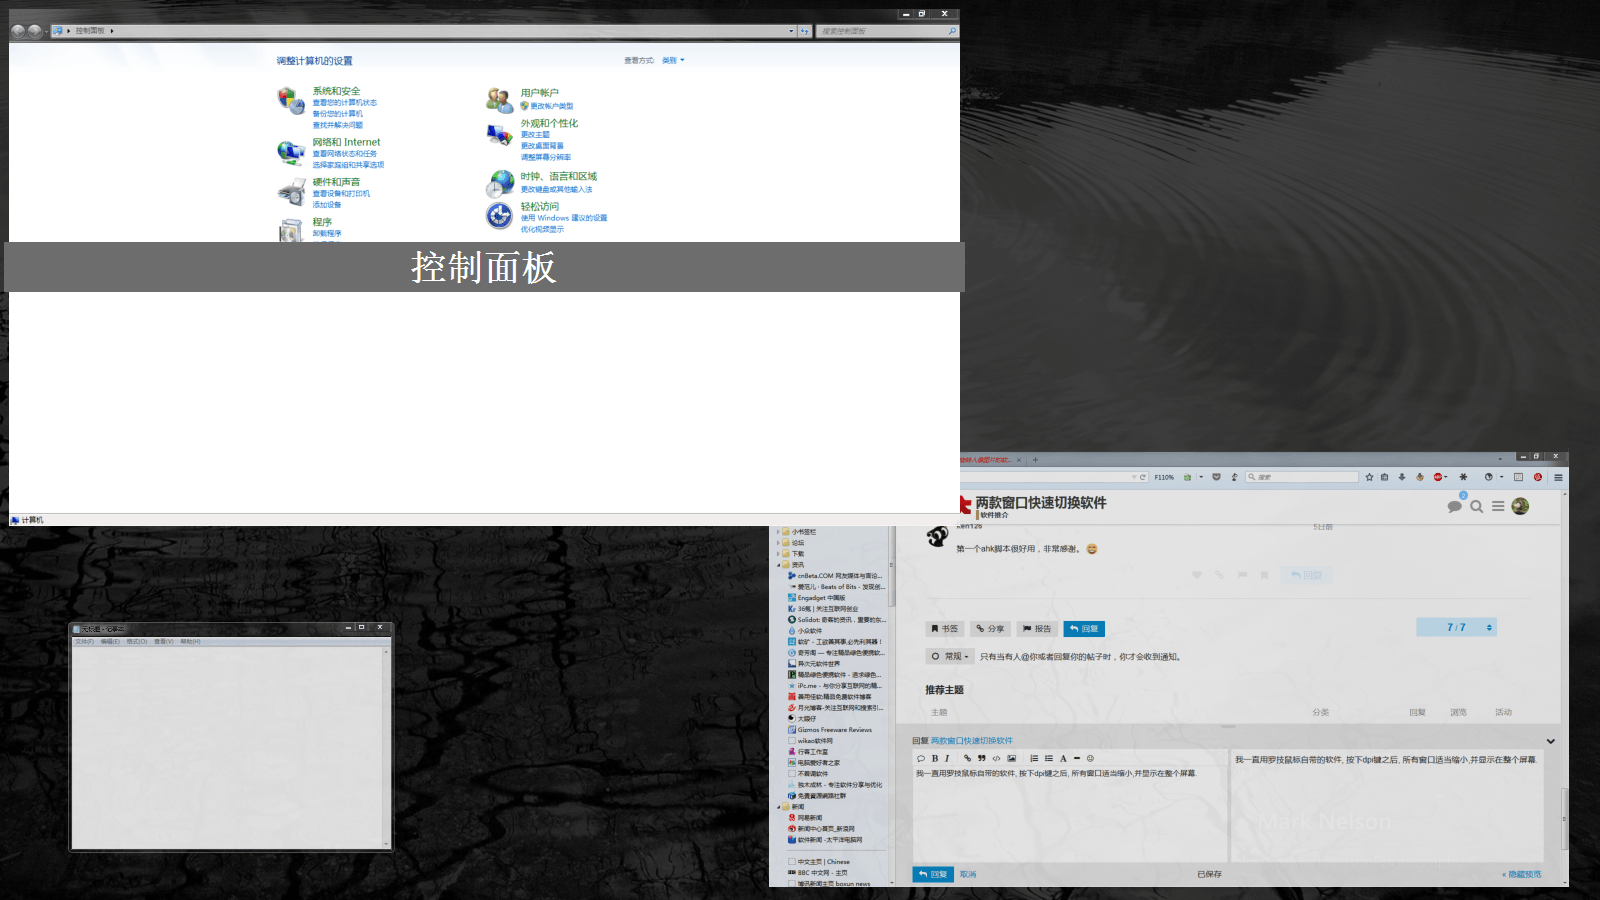Open the emoji picker in the reply editor
This screenshot has width=1600, height=900.
point(1090,759)
